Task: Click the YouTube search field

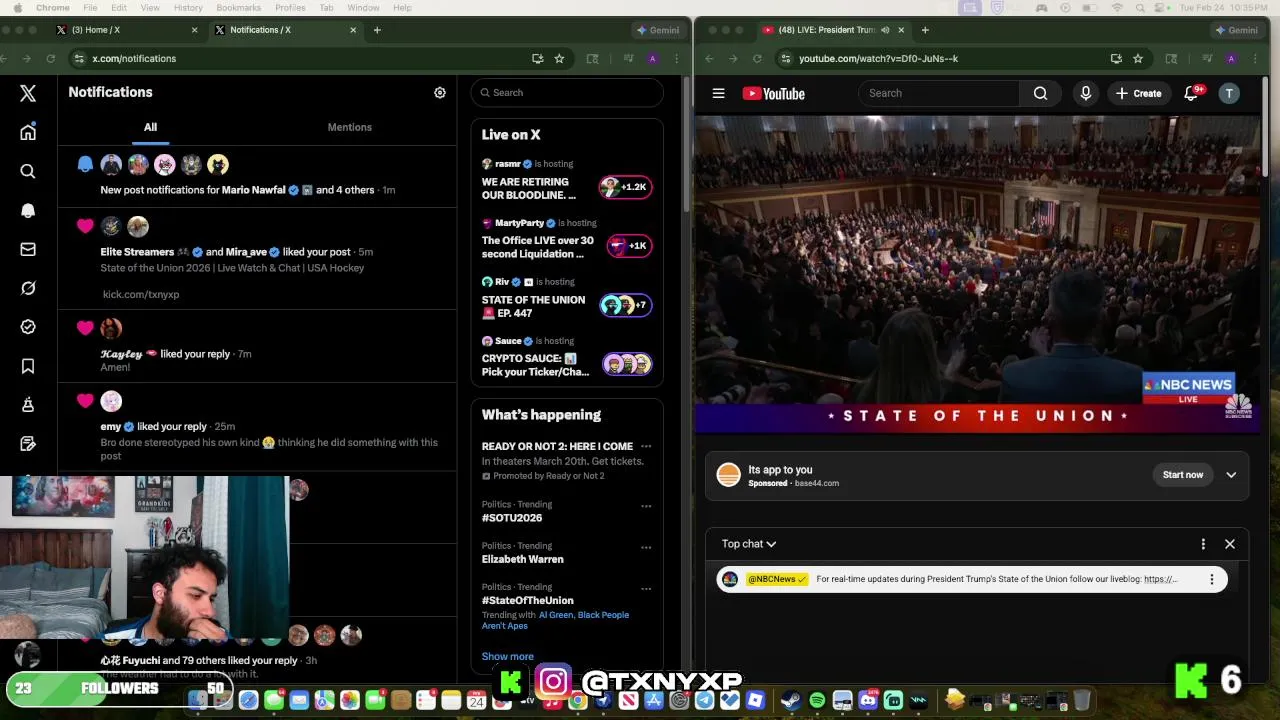Action: (939, 93)
